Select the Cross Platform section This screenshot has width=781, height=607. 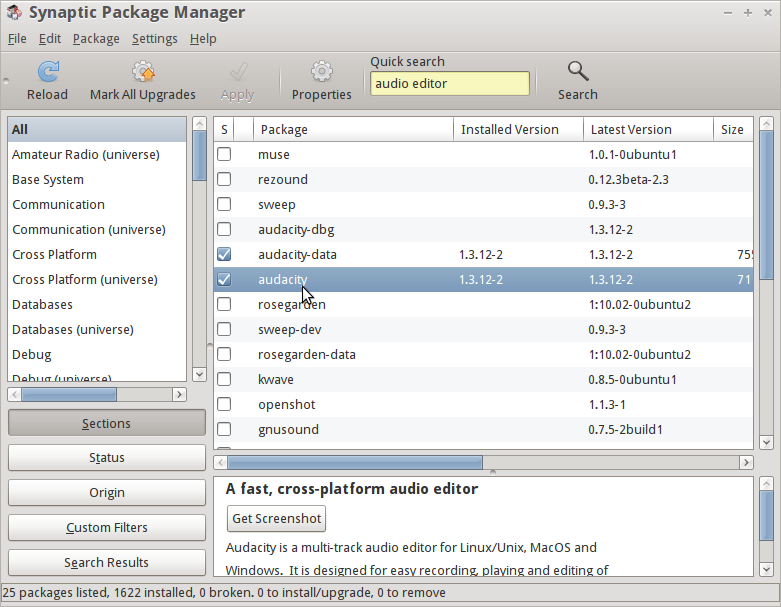[x=97, y=254]
